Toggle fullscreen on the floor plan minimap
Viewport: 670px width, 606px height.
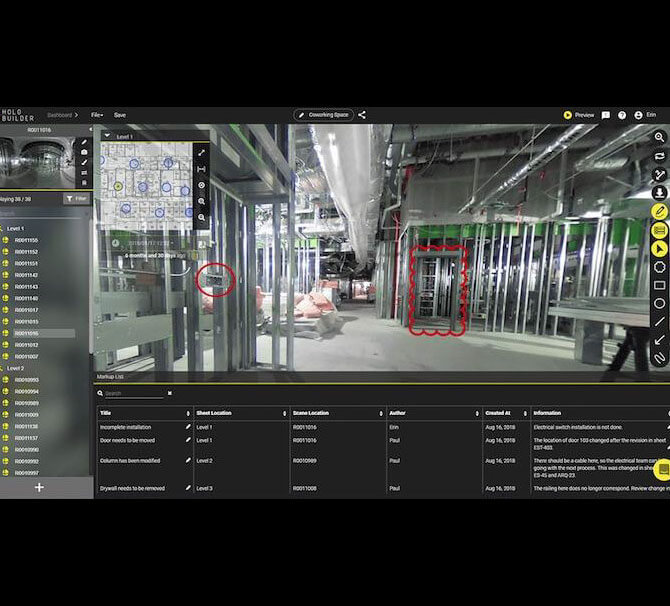pyautogui.click(x=201, y=153)
